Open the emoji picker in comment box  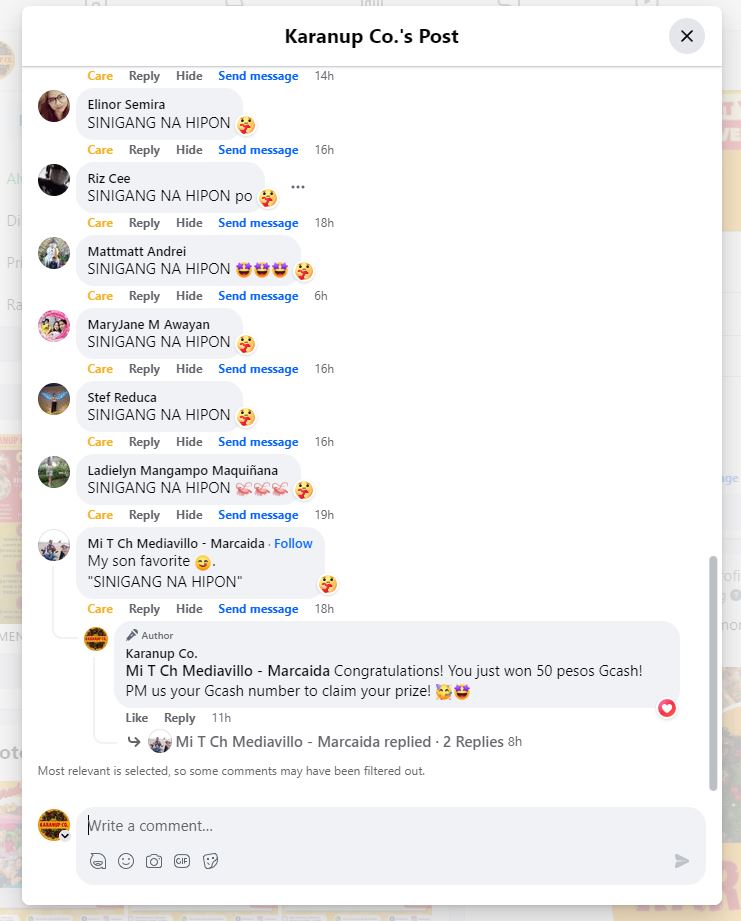(126, 861)
